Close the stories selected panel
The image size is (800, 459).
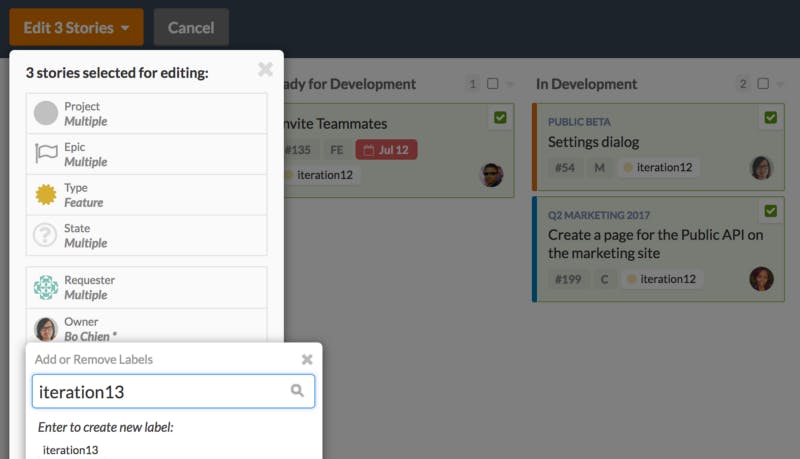(x=265, y=69)
